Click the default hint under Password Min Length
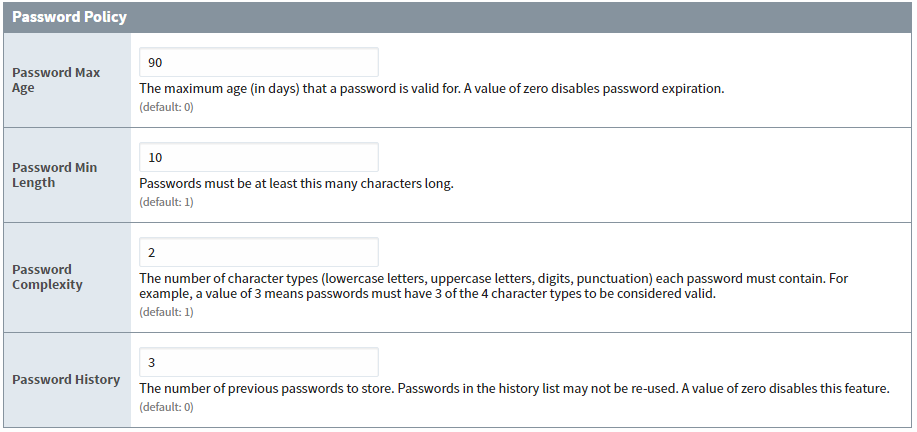917x432 pixels. coord(166,202)
